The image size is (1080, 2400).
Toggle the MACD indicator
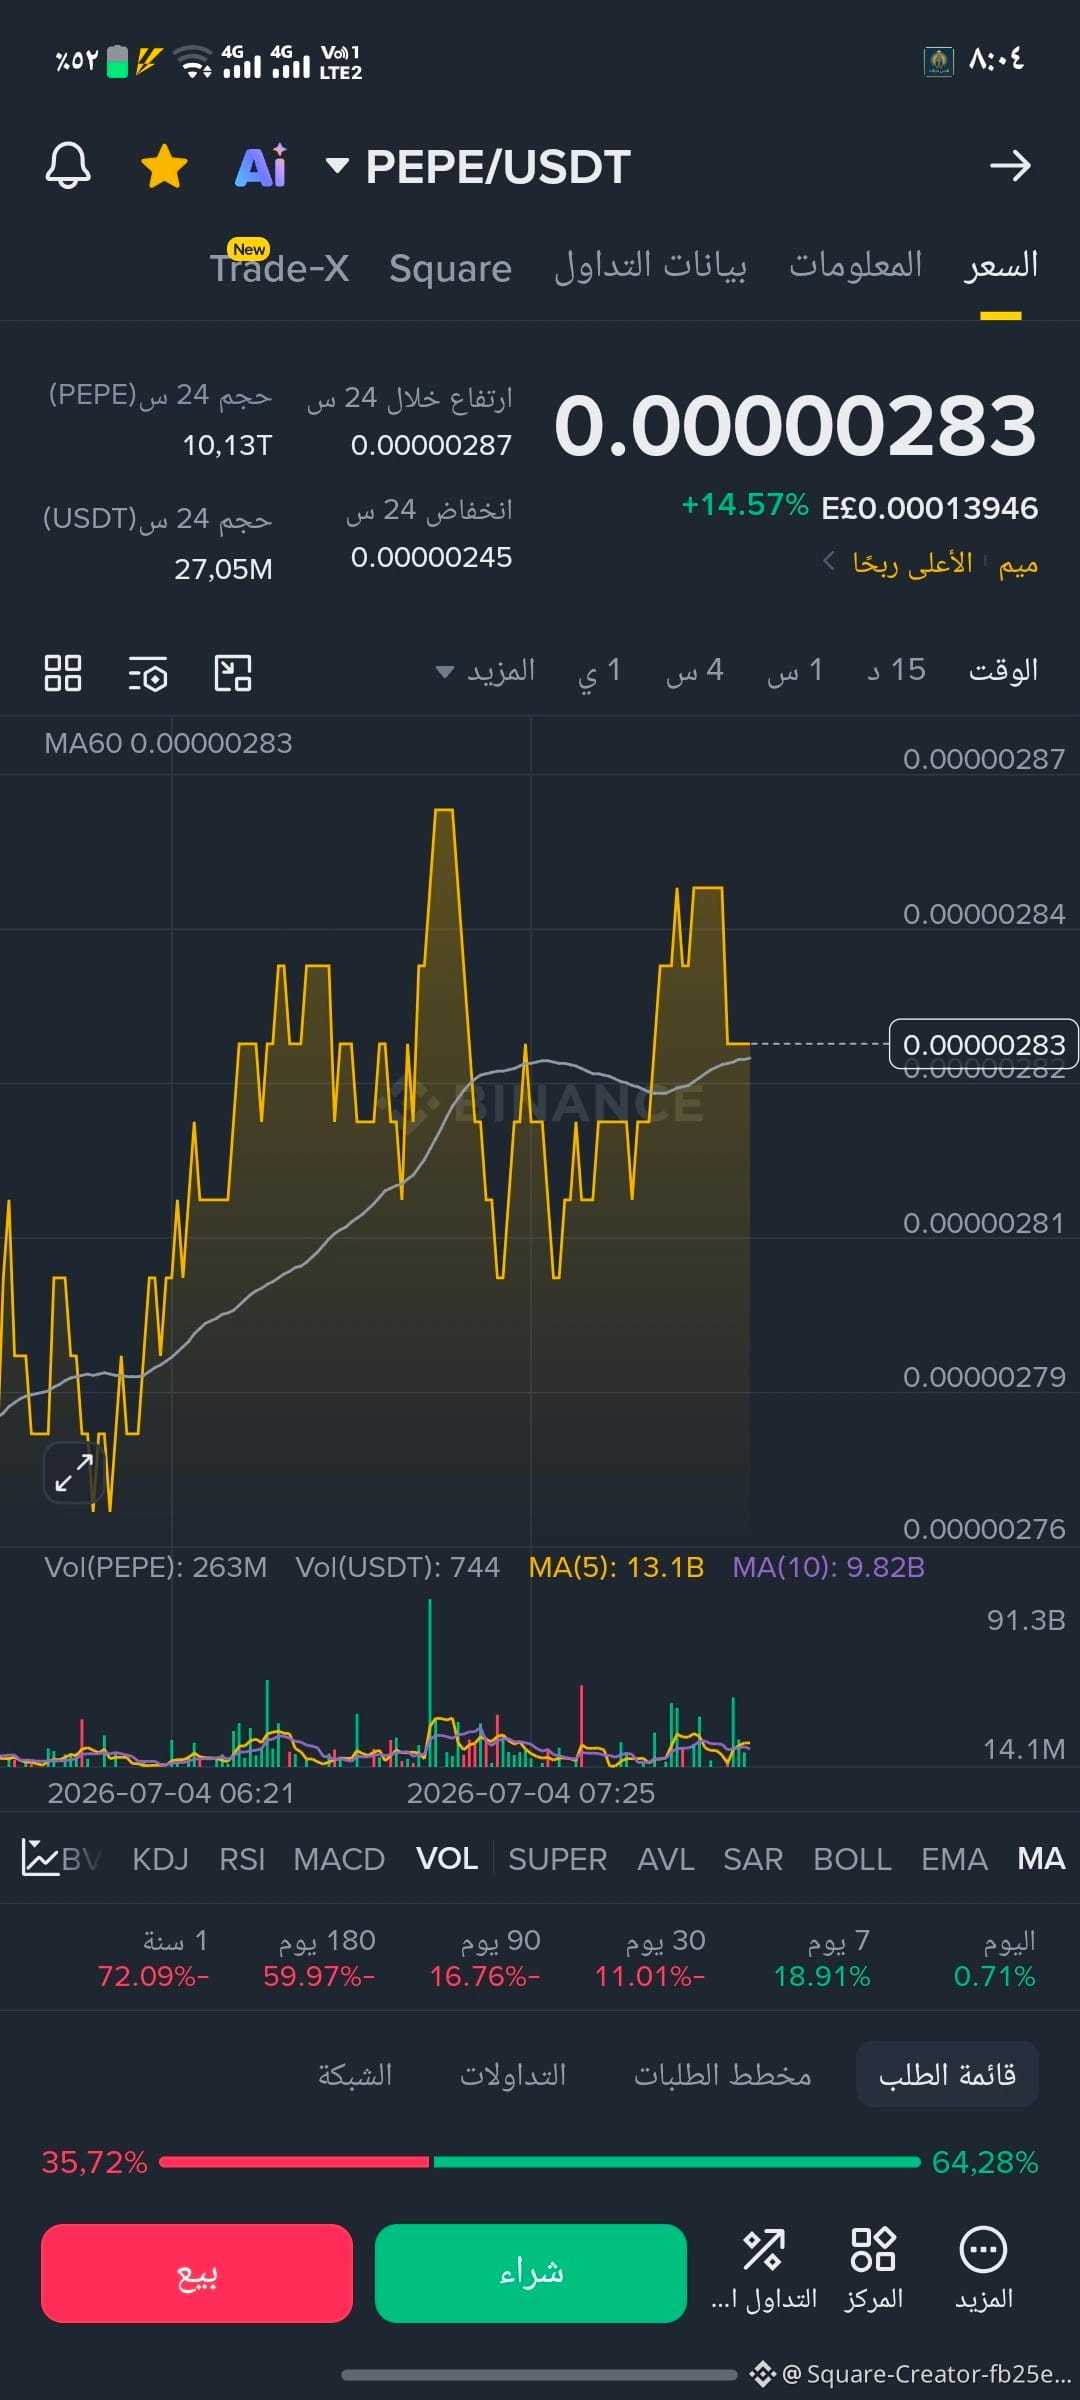point(339,1859)
